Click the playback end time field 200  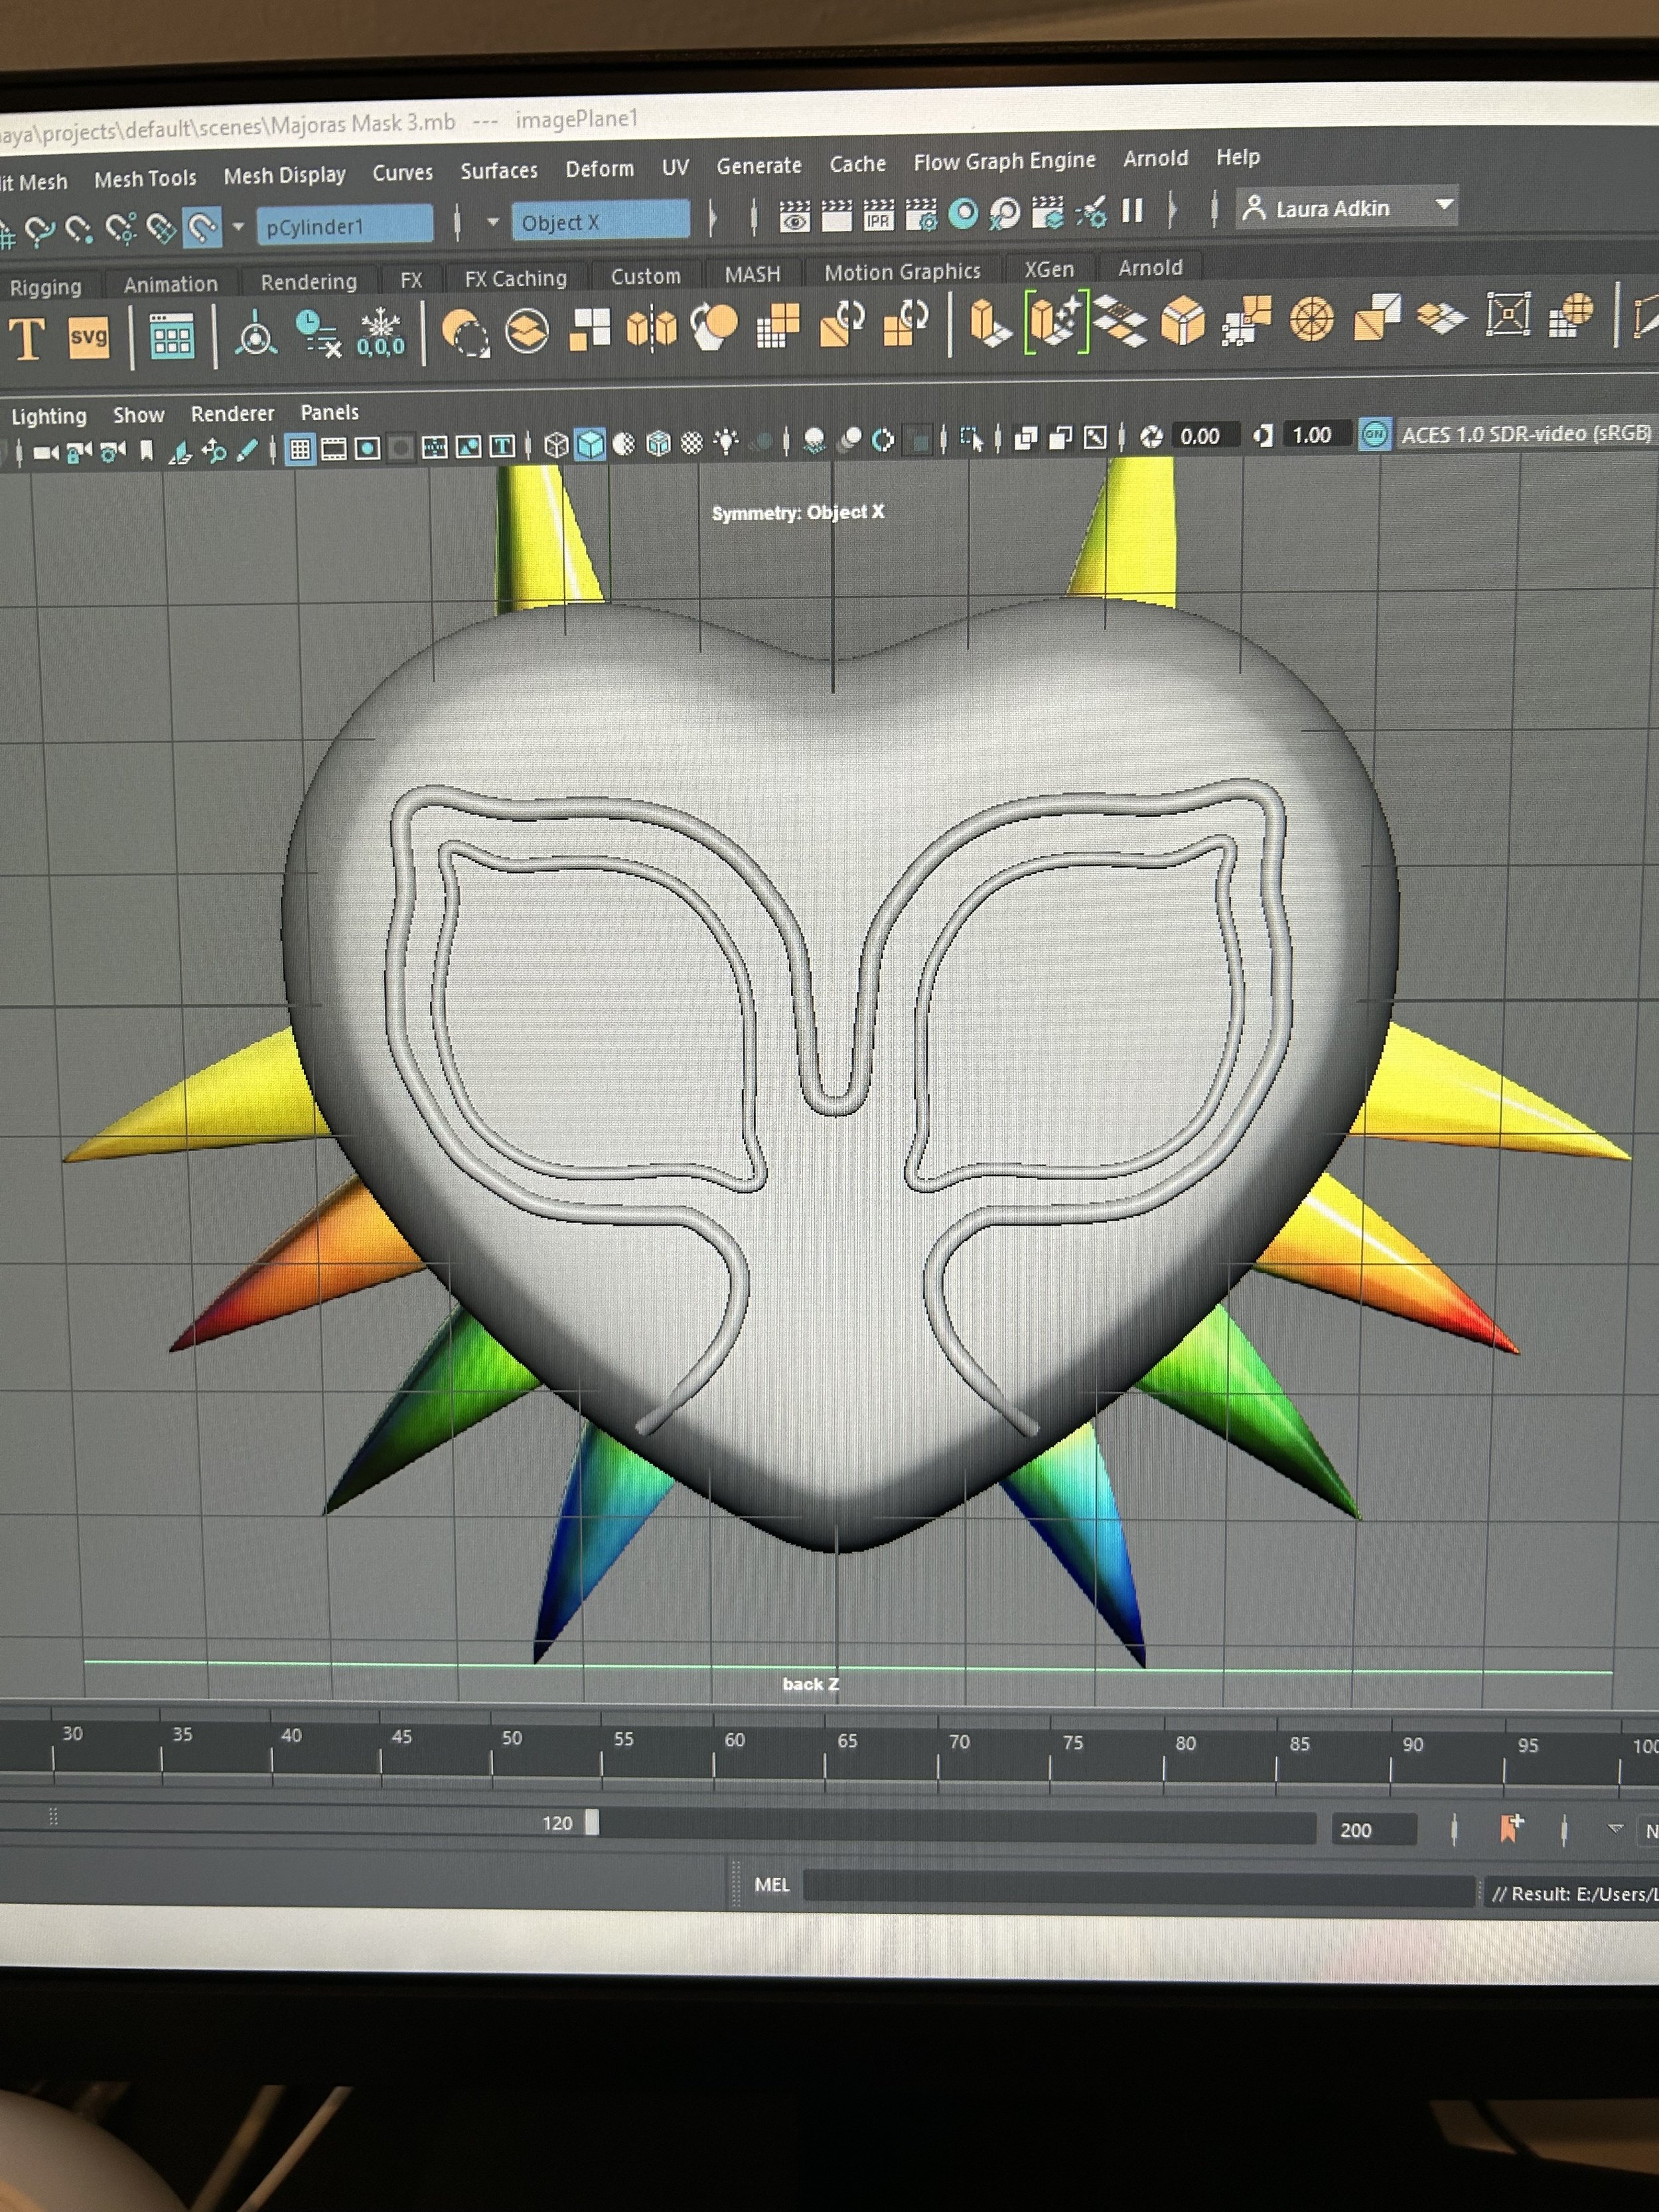tap(1373, 1830)
